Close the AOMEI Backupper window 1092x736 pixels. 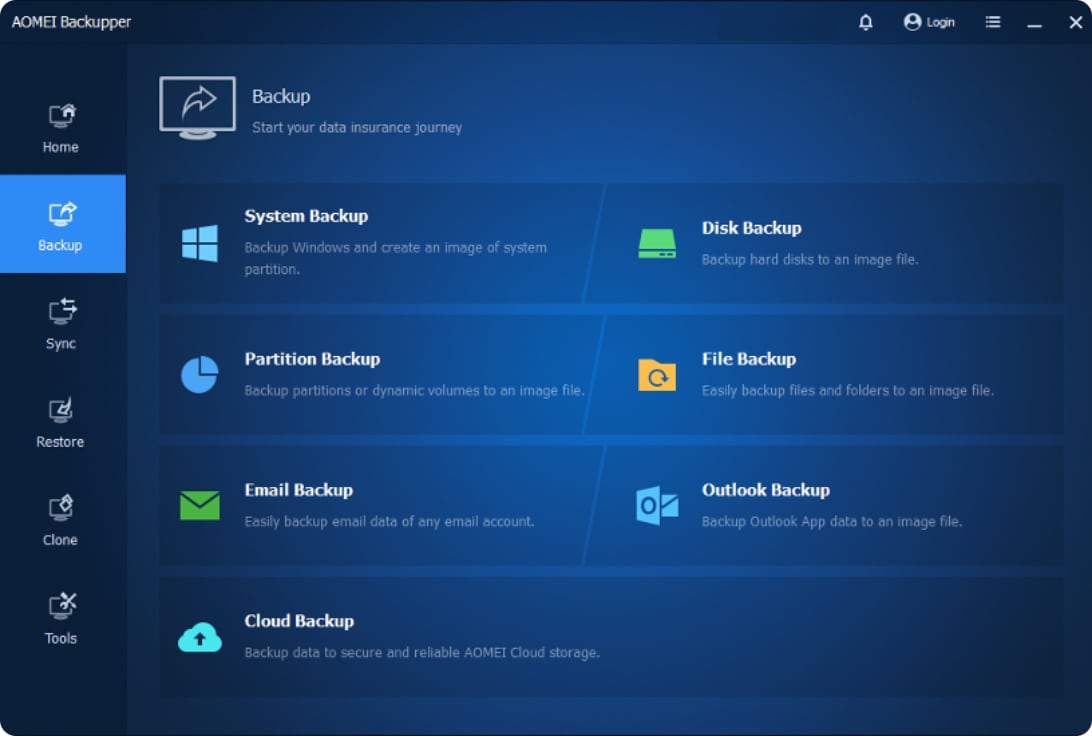click(1075, 22)
